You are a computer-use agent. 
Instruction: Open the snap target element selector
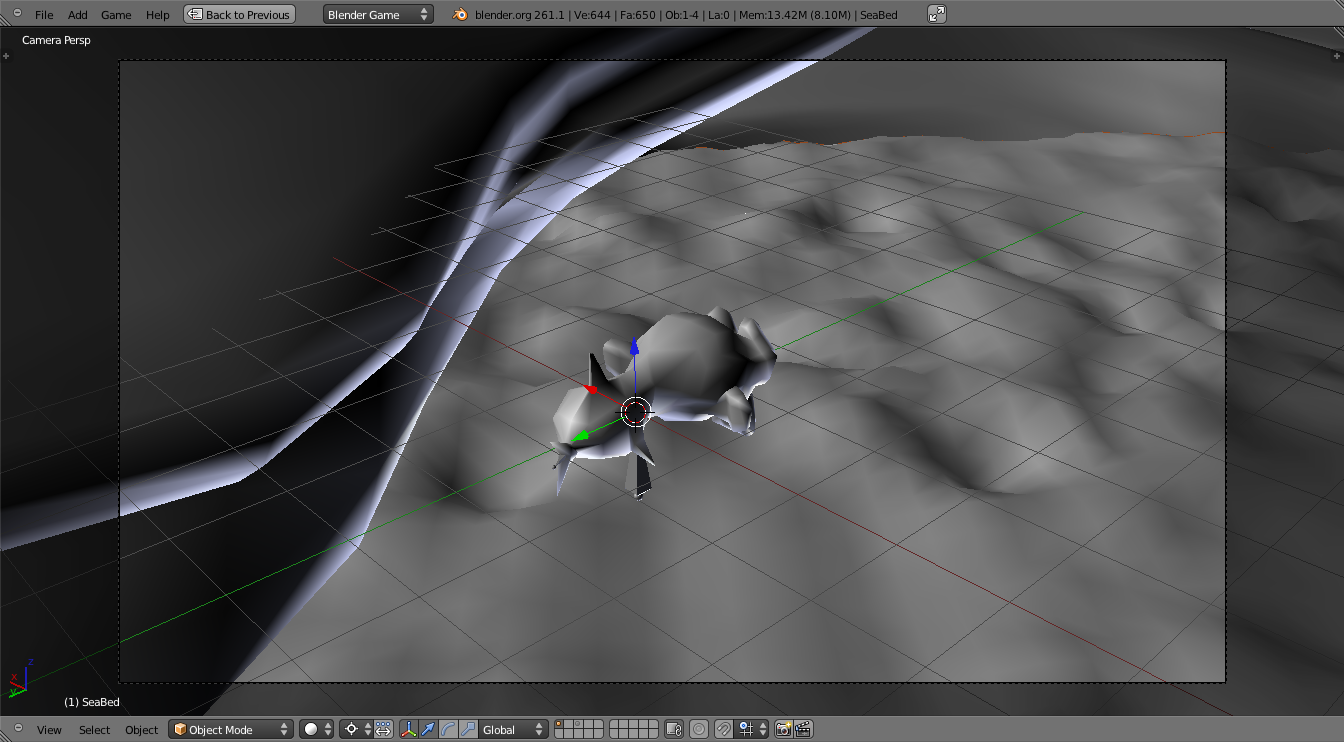(x=747, y=729)
